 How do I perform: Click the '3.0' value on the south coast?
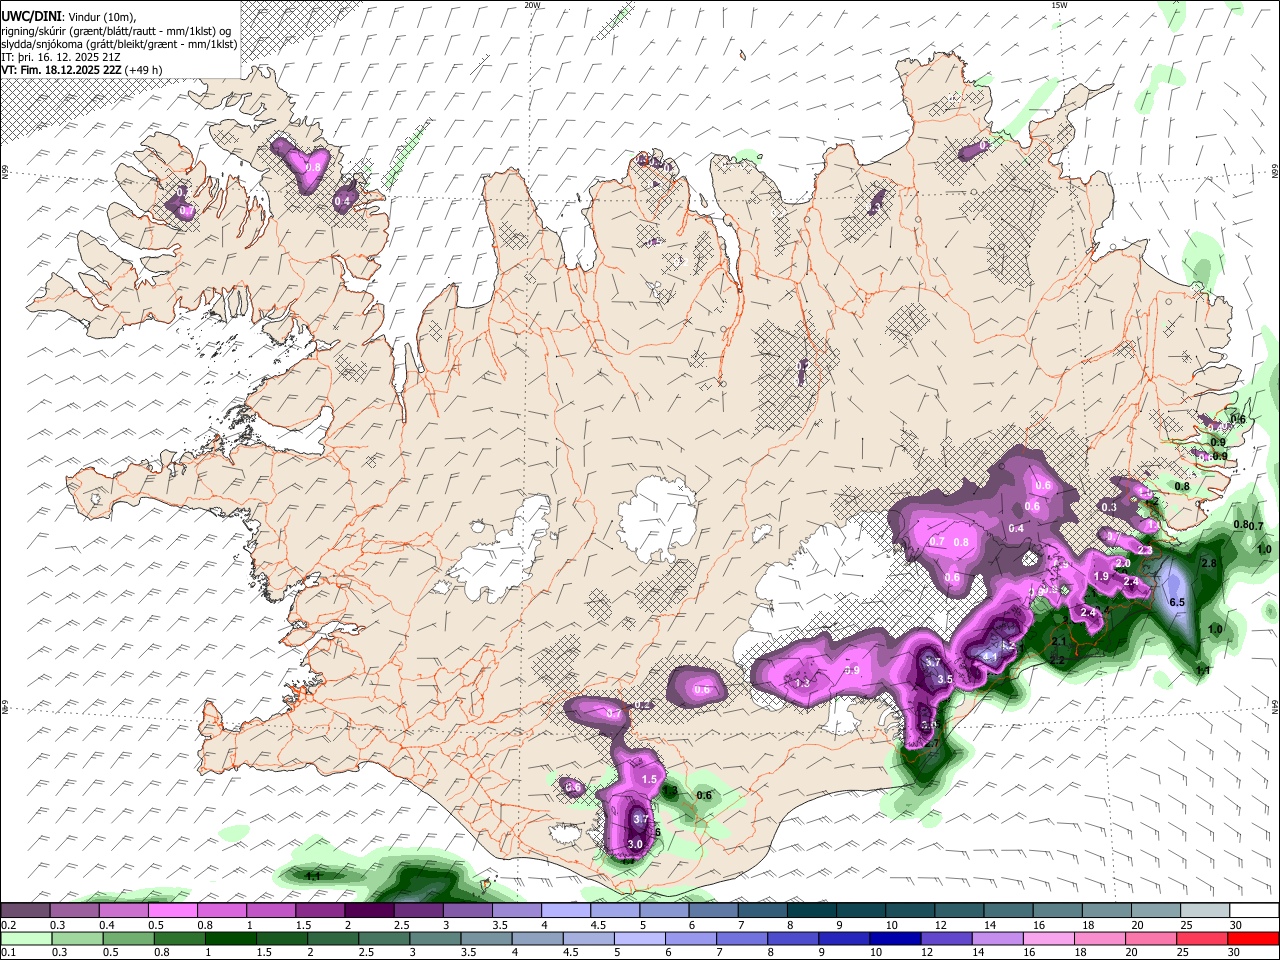pos(634,845)
